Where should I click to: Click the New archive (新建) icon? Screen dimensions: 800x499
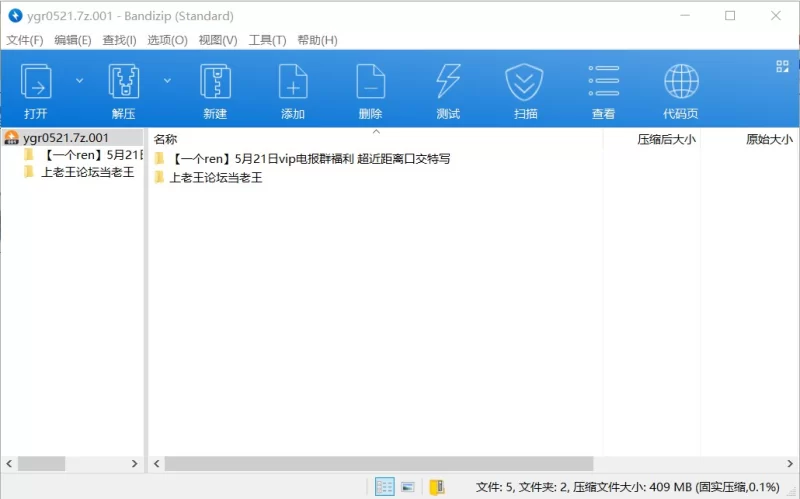coord(215,82)
